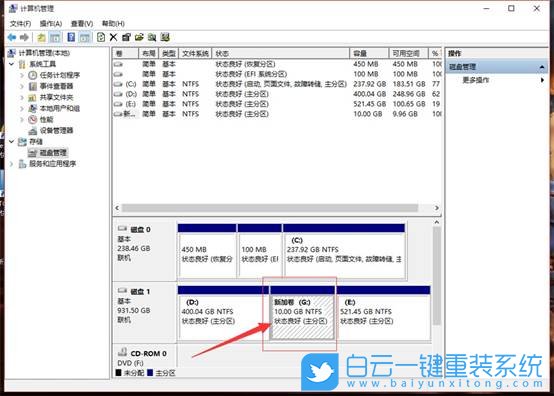Screen dimensions: 554x396
Task: Expand the 性能 node arrow
Action: click(22, 119)
